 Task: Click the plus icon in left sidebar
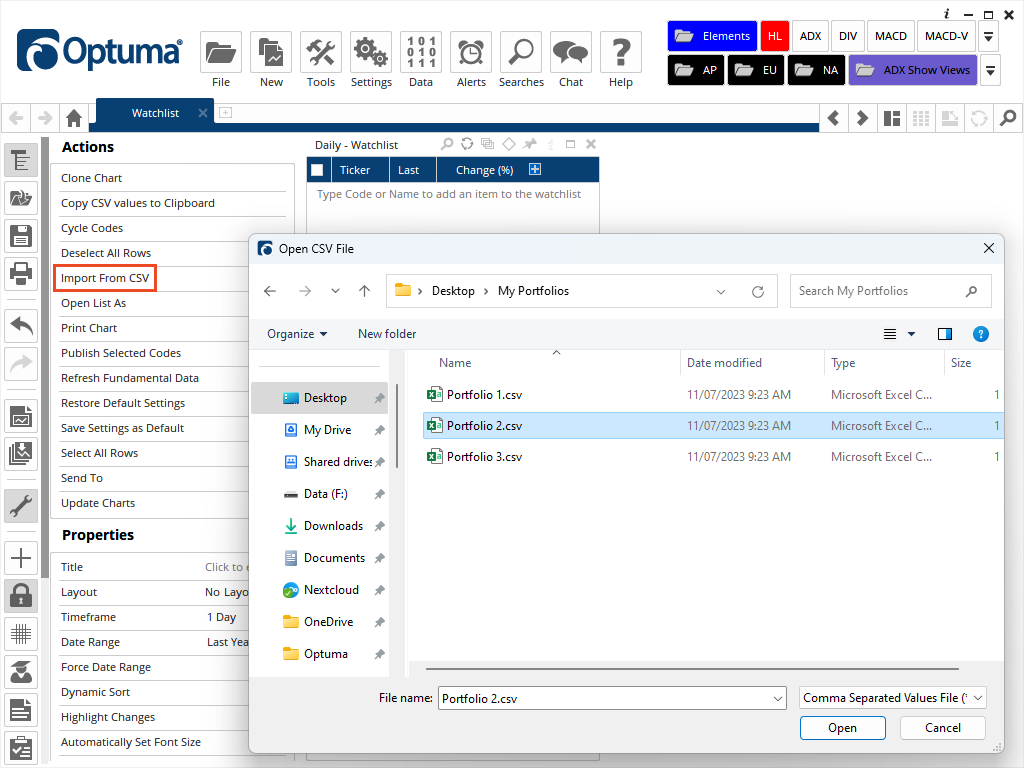(21, 558)
